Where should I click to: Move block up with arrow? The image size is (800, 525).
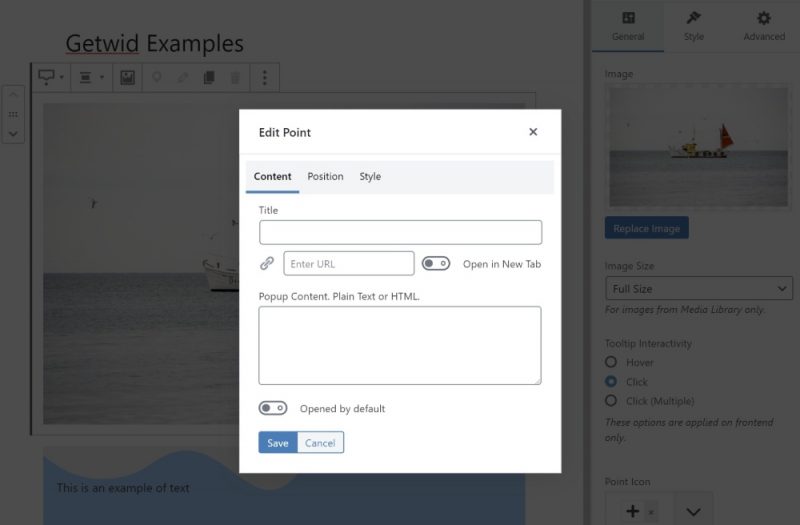13,95
